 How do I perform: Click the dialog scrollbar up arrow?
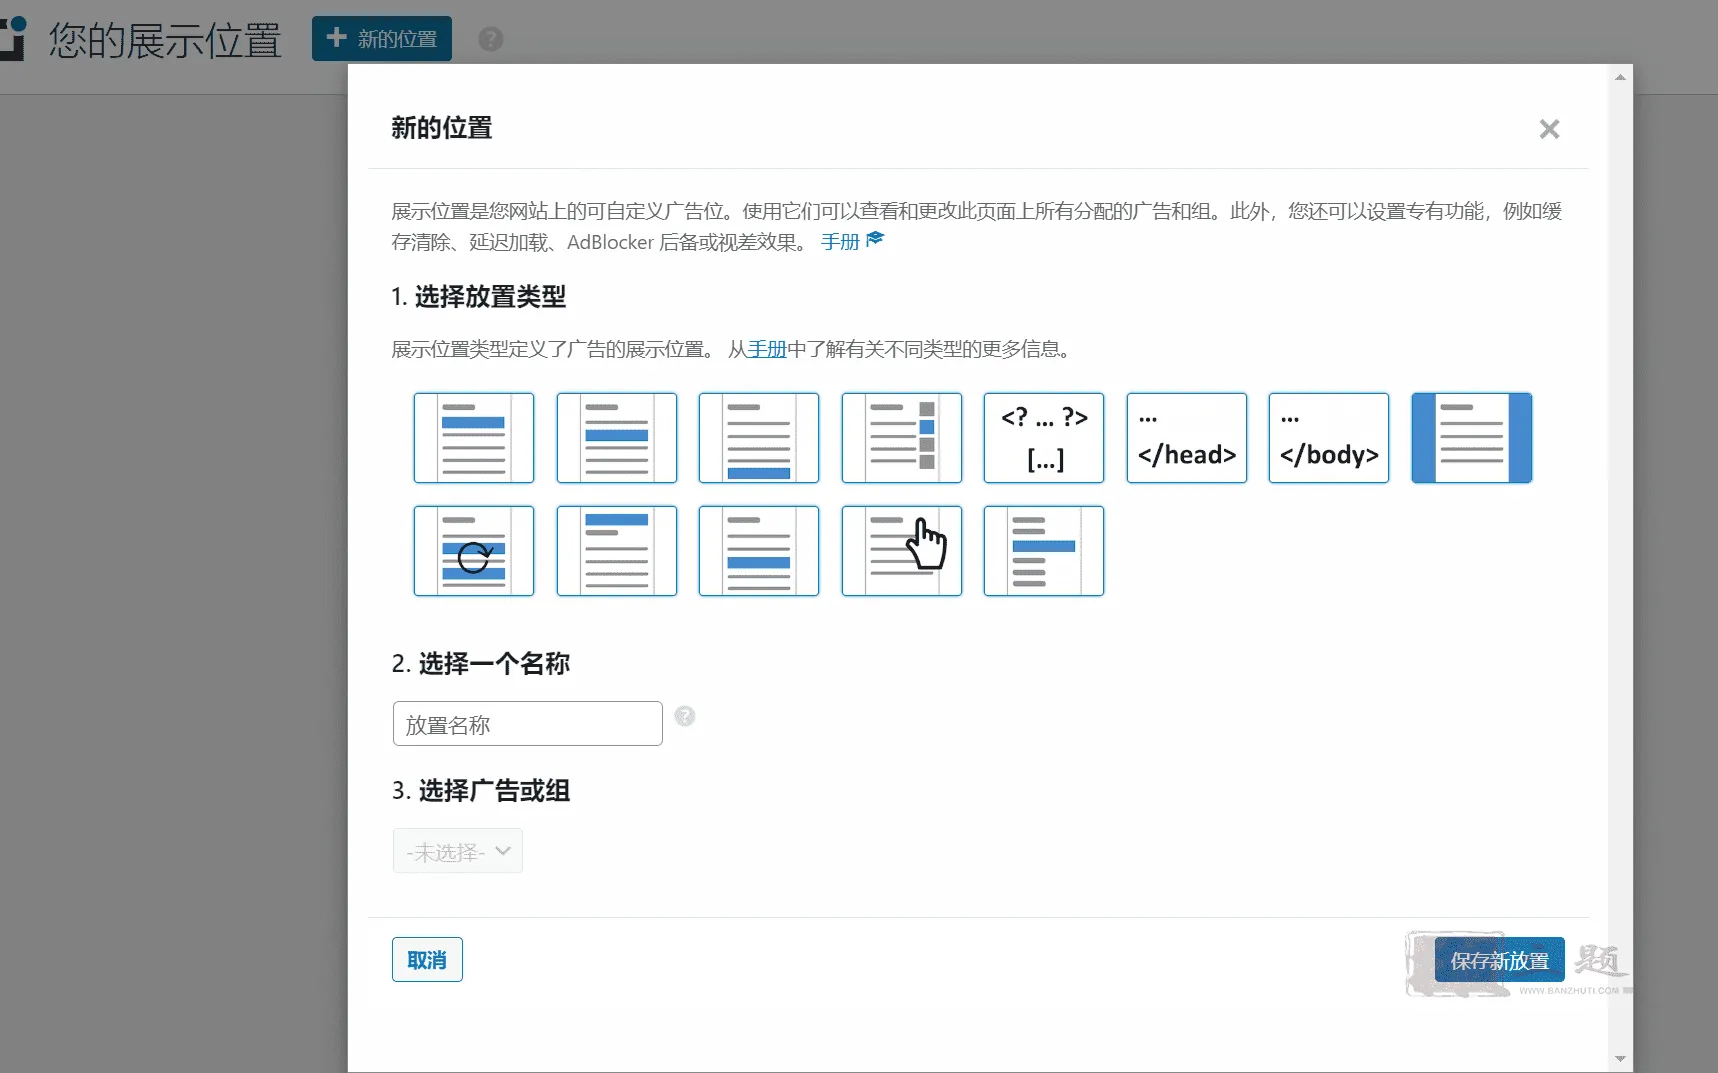tap(1620, 77)
